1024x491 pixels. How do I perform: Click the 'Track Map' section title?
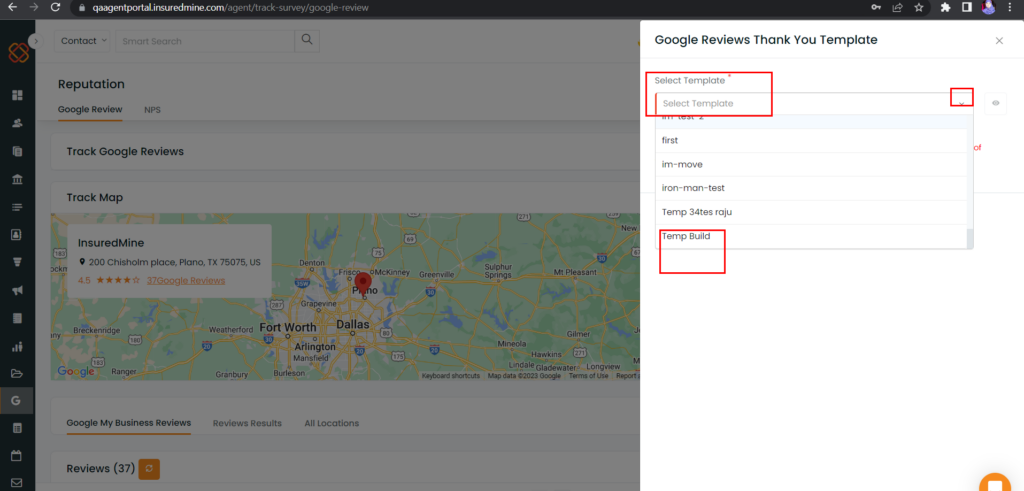coord(95,197)
